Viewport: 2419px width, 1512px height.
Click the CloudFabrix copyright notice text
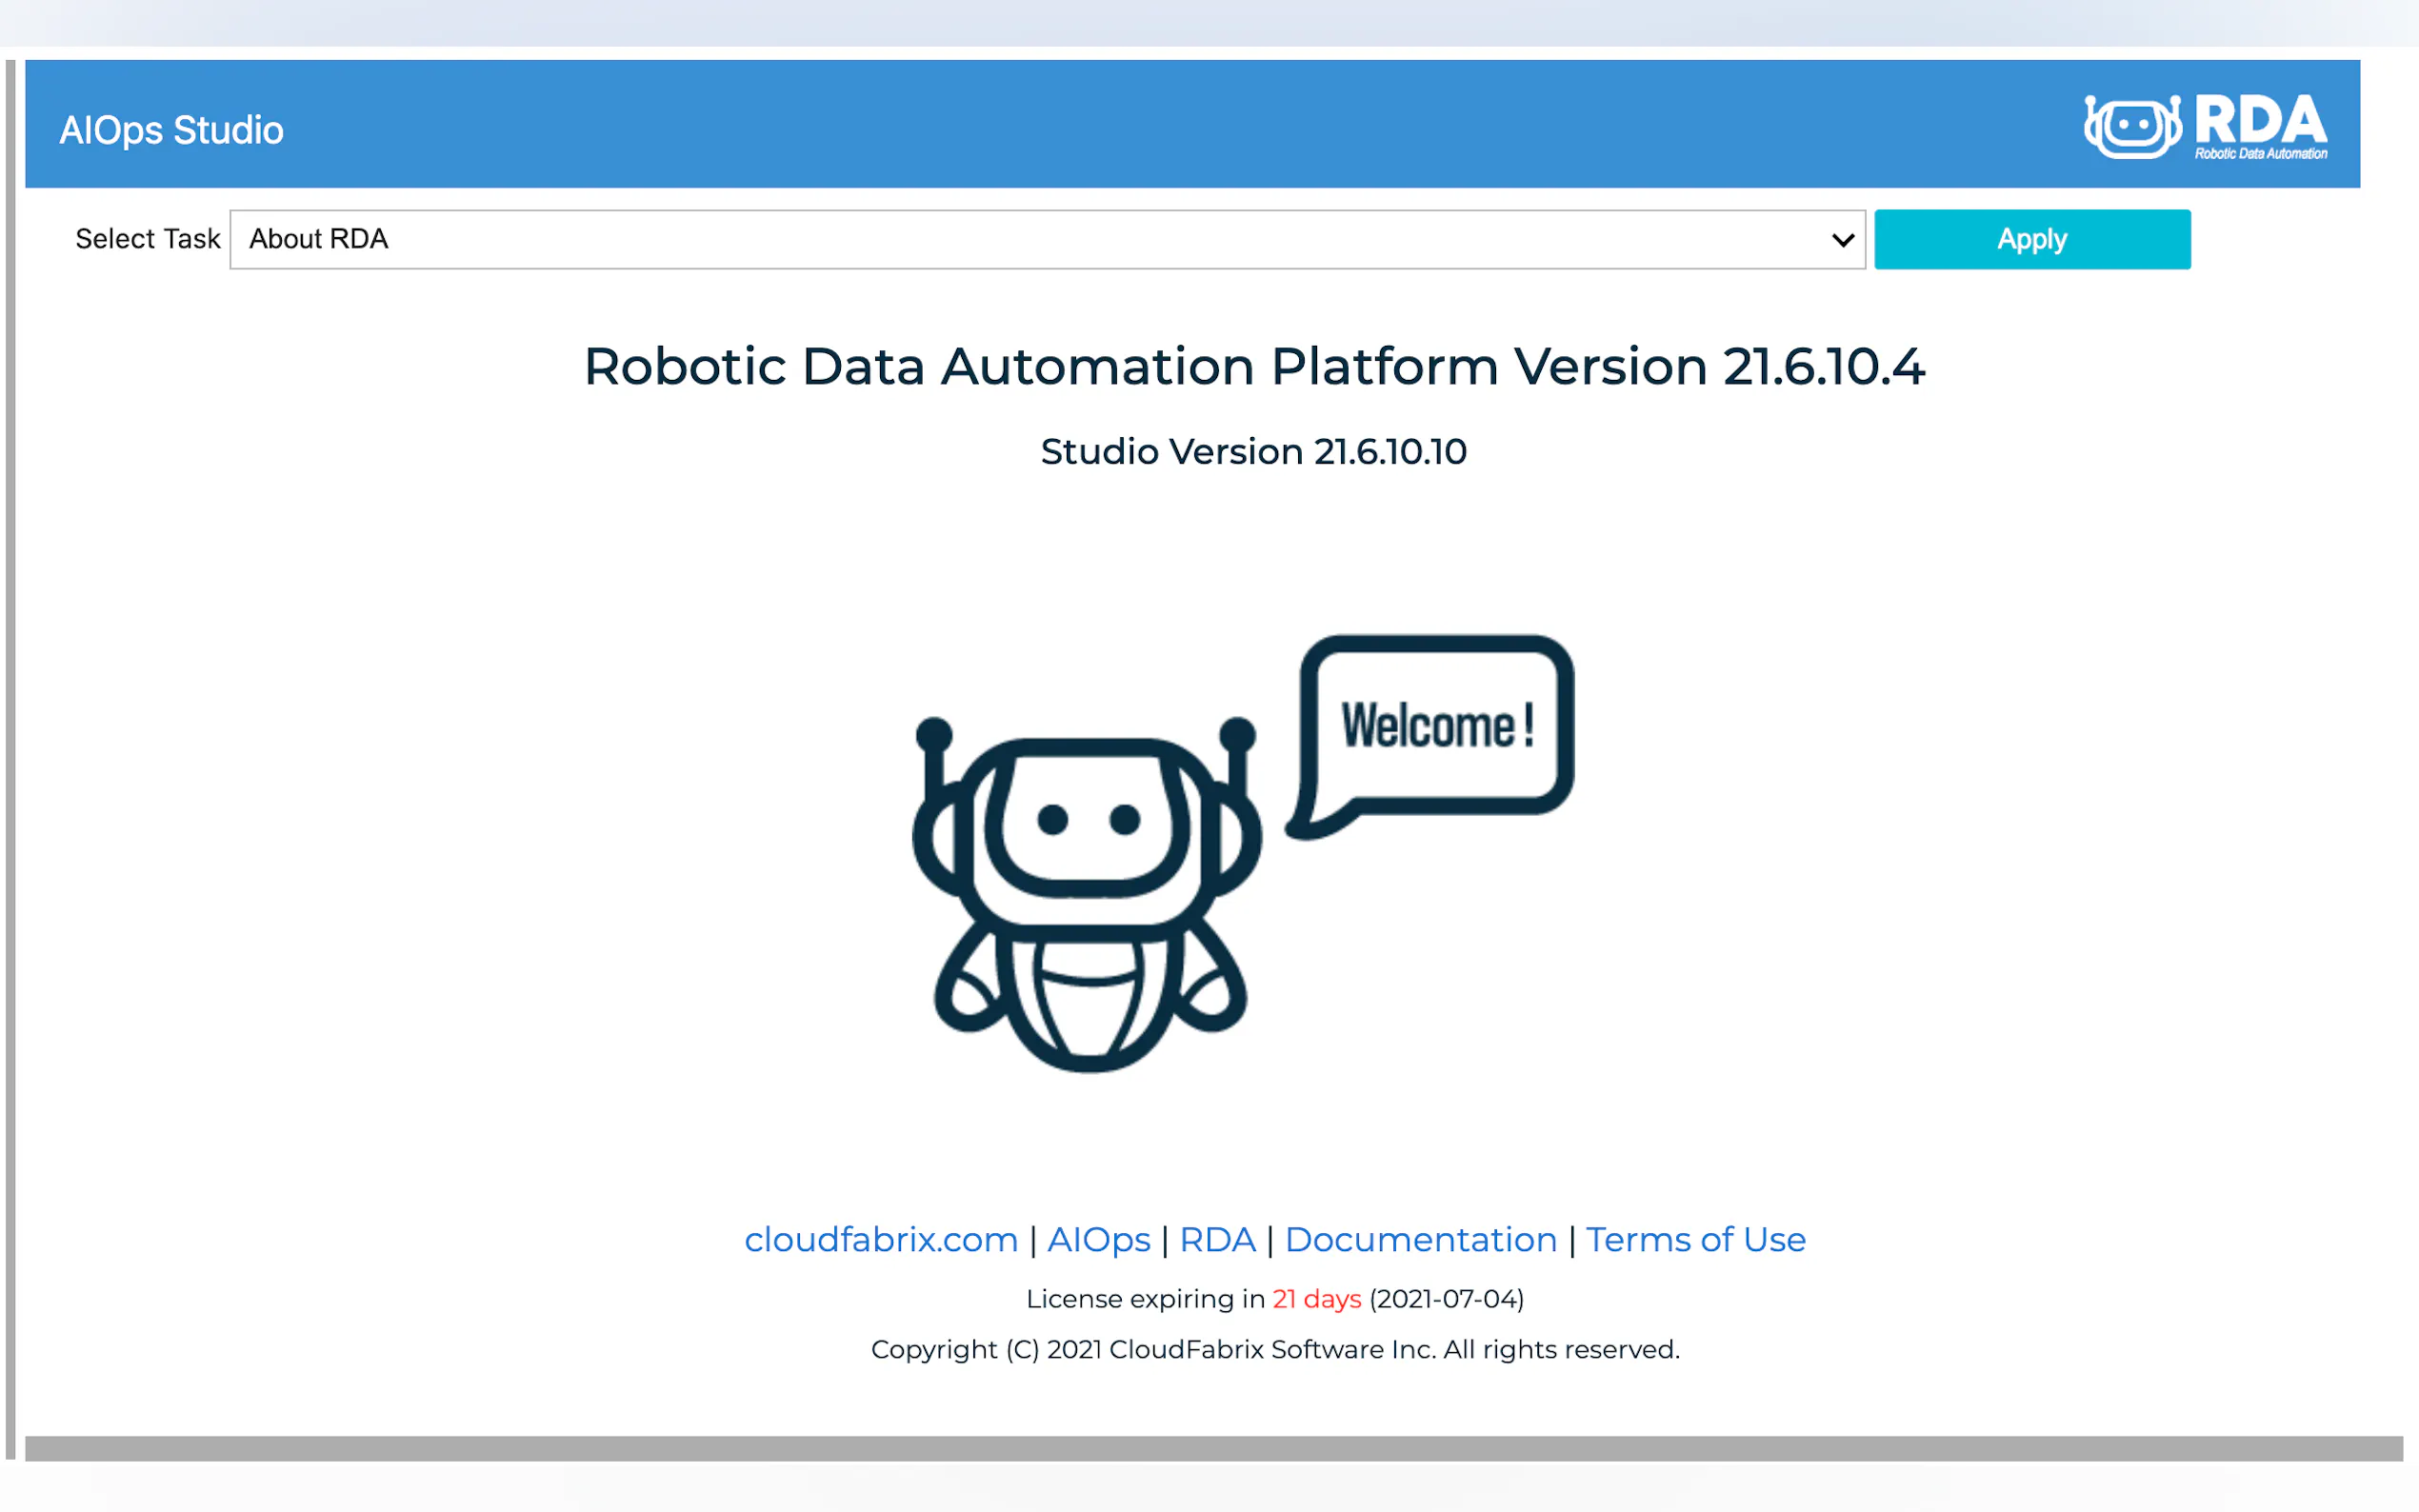point(1274,1350)
